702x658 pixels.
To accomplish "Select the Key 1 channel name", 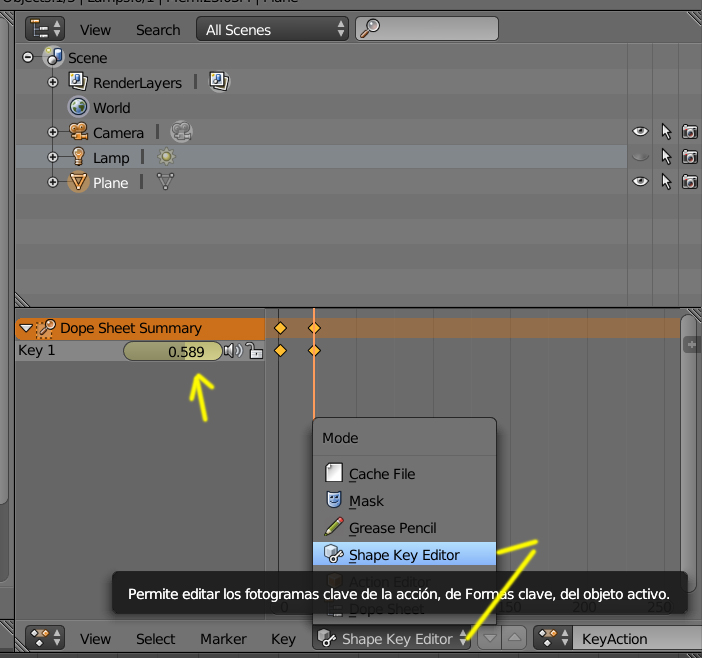I will coord(37,350).
